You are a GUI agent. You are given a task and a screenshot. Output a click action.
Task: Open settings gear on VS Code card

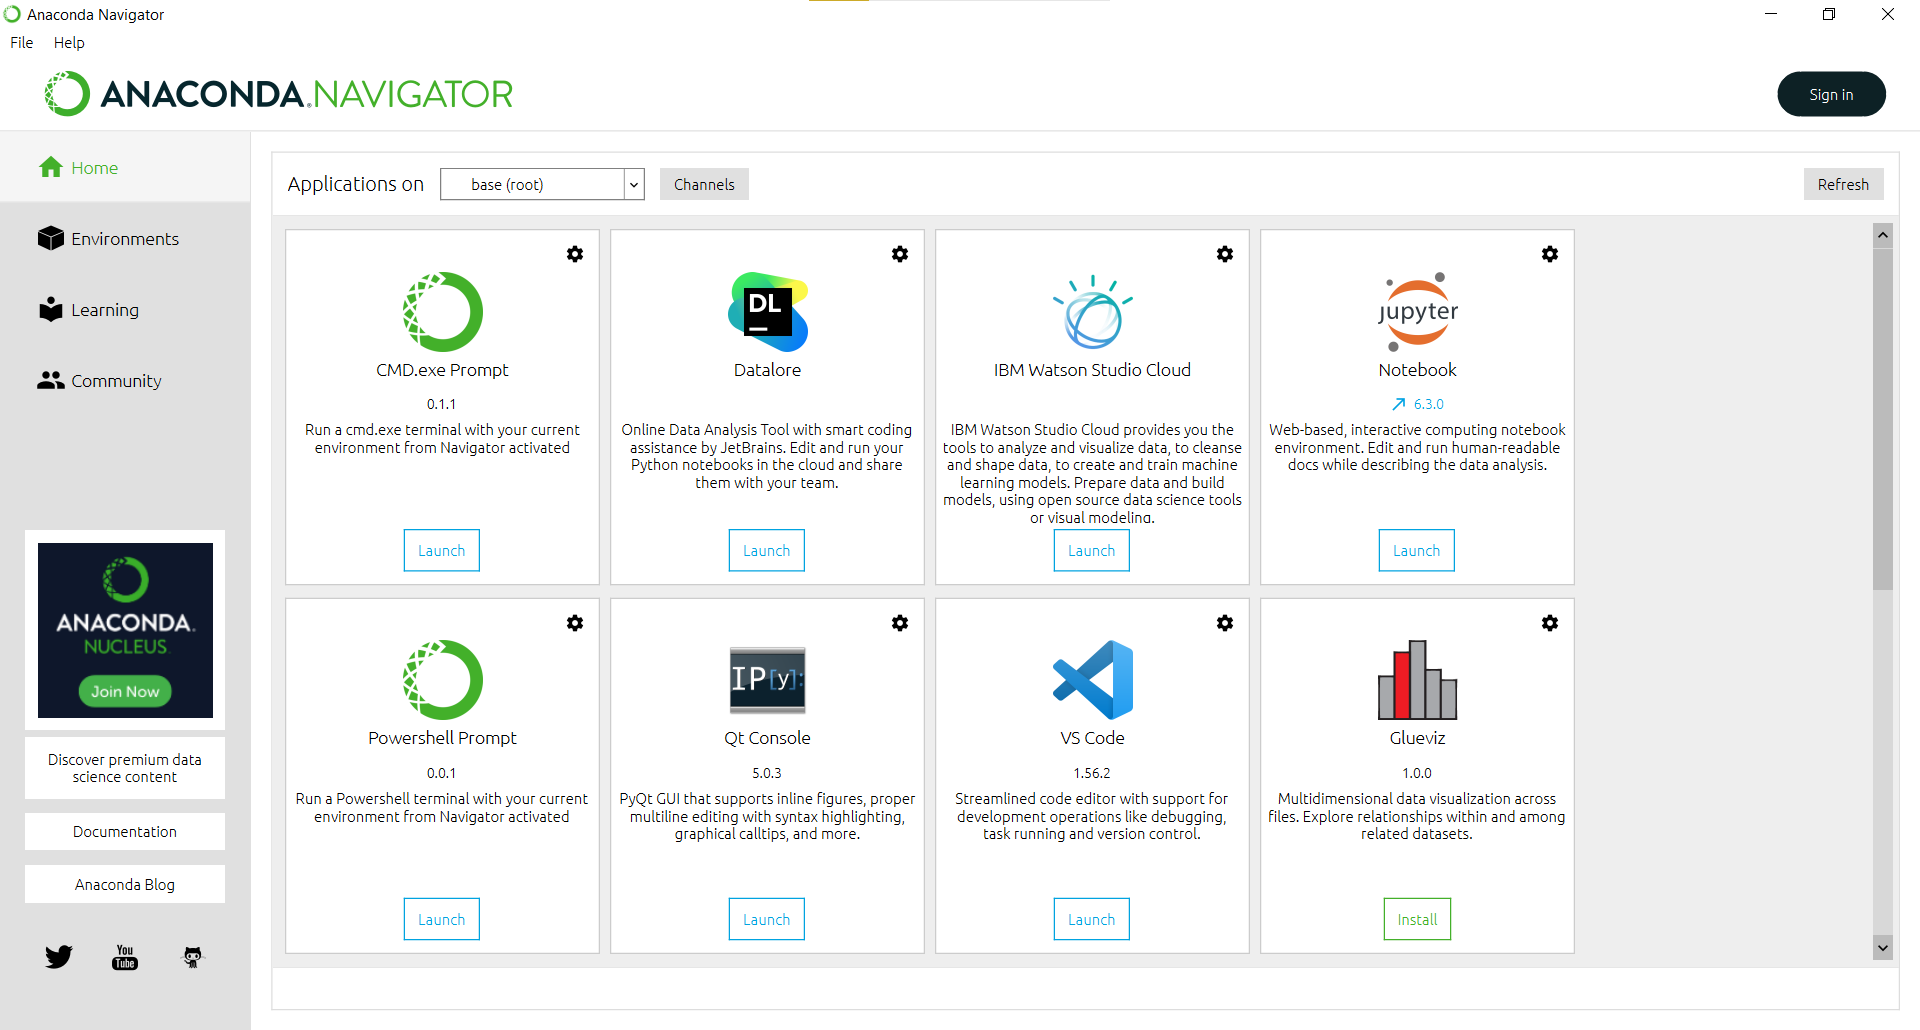pos(1225,623)
